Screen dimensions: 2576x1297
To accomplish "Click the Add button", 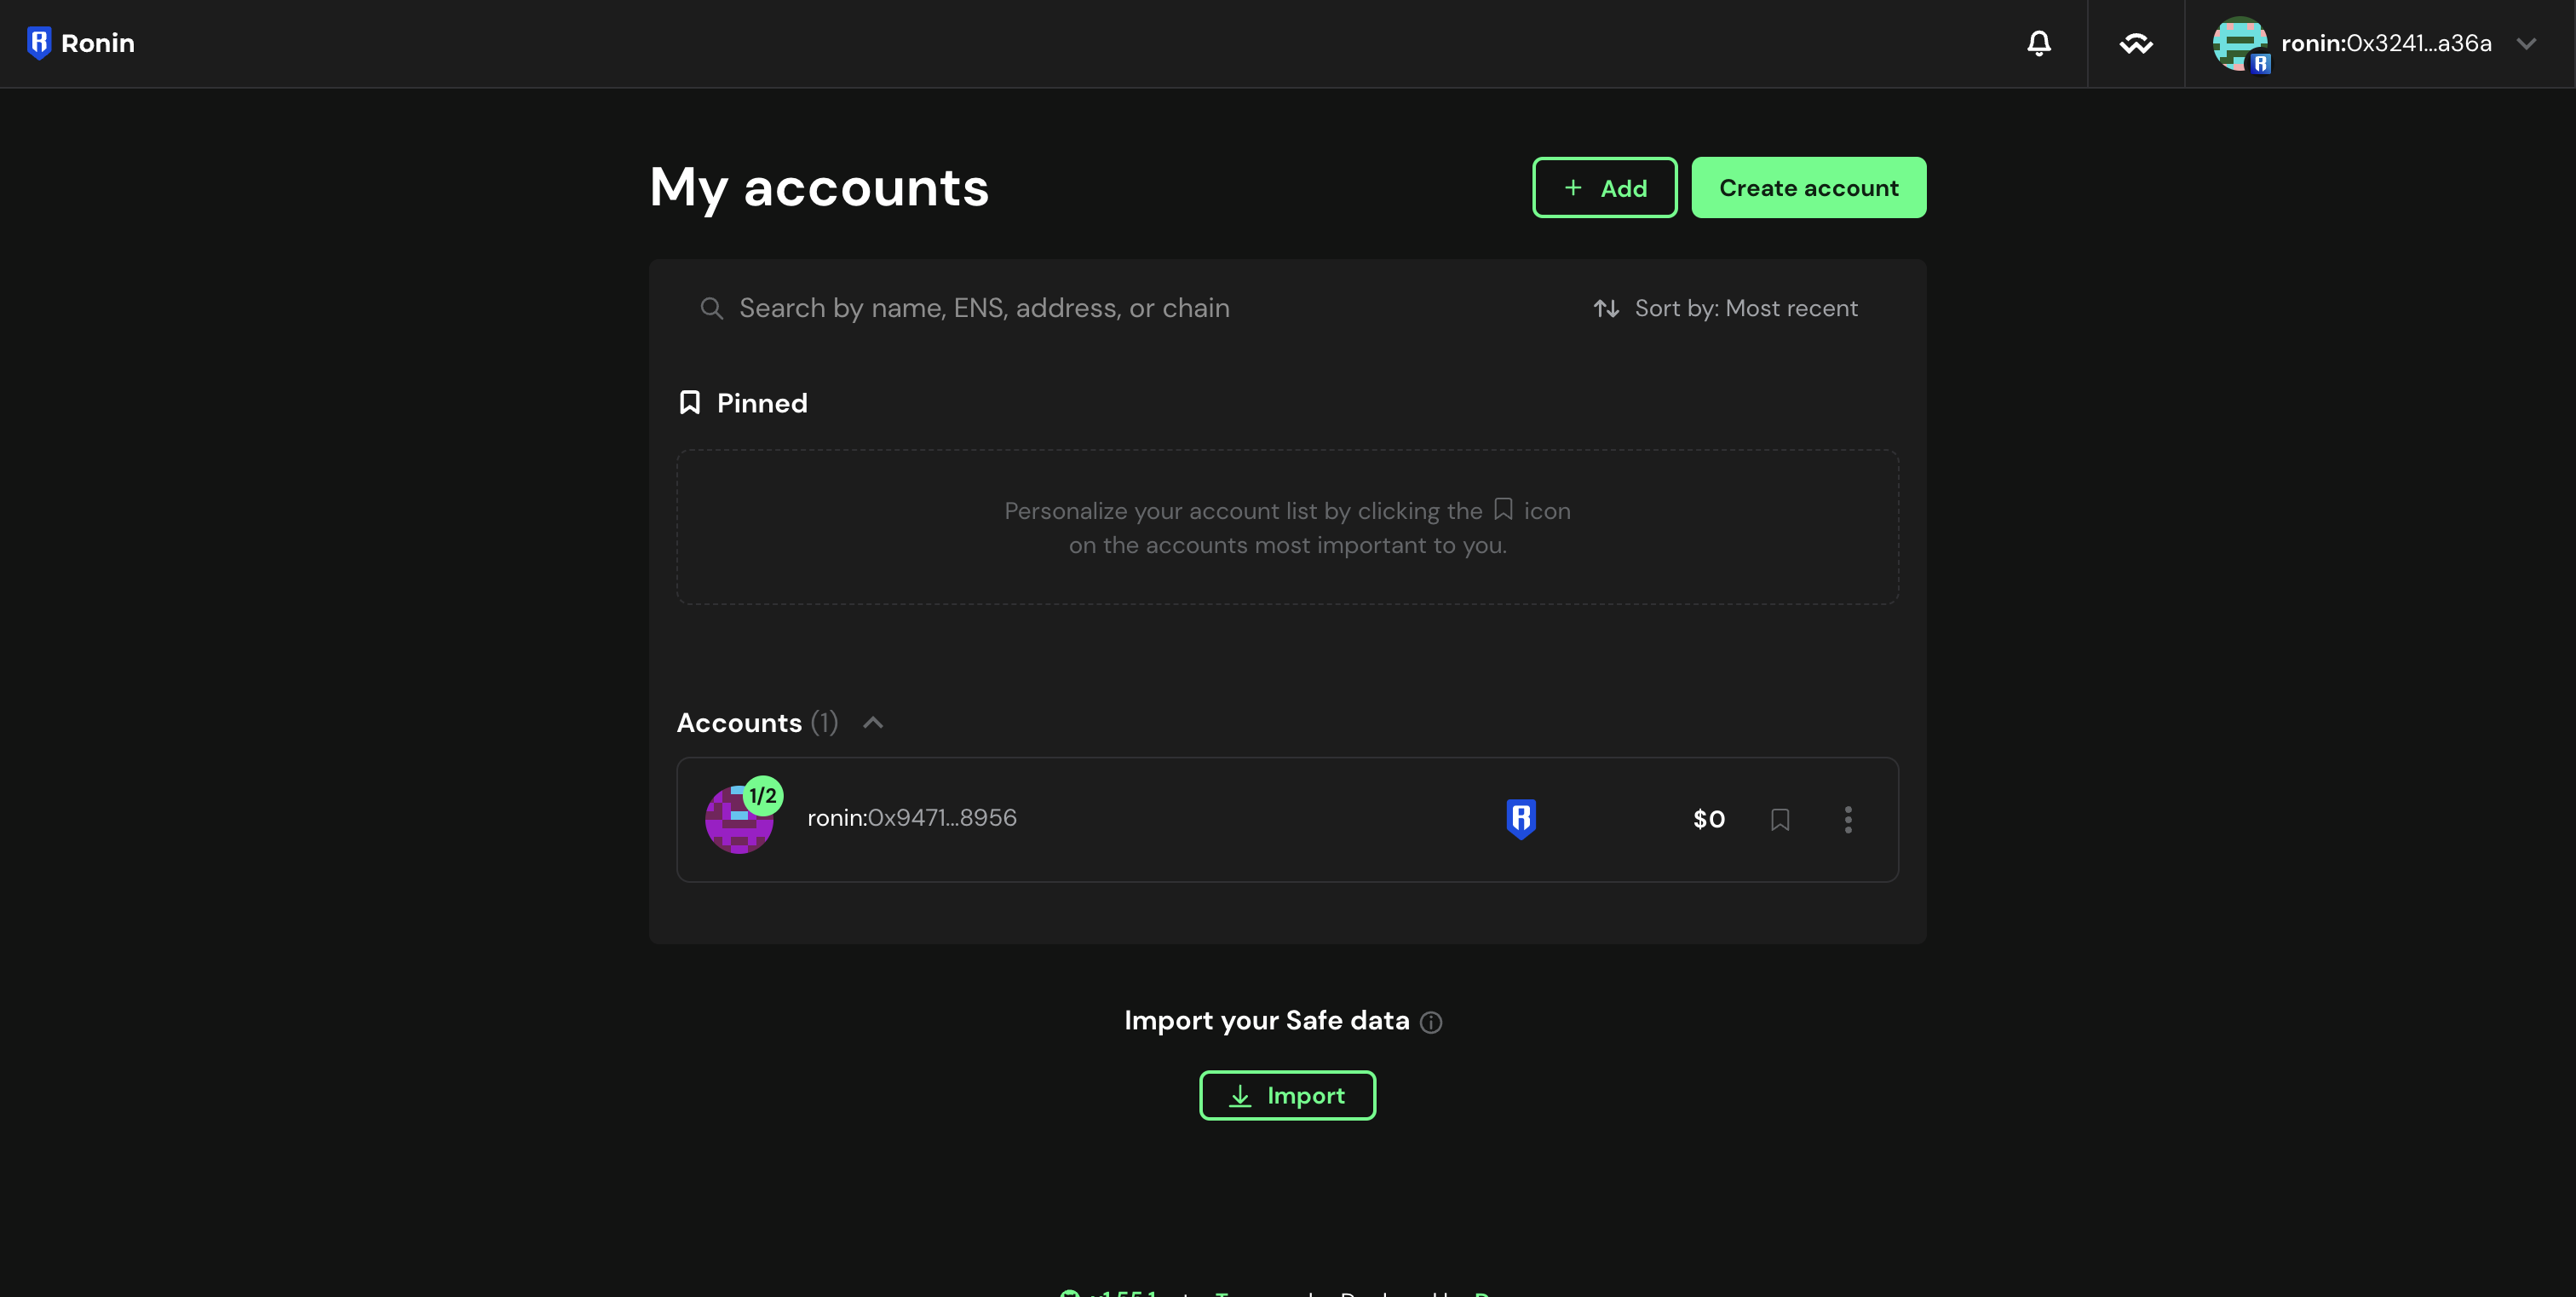I will [x=1604, y=188].
